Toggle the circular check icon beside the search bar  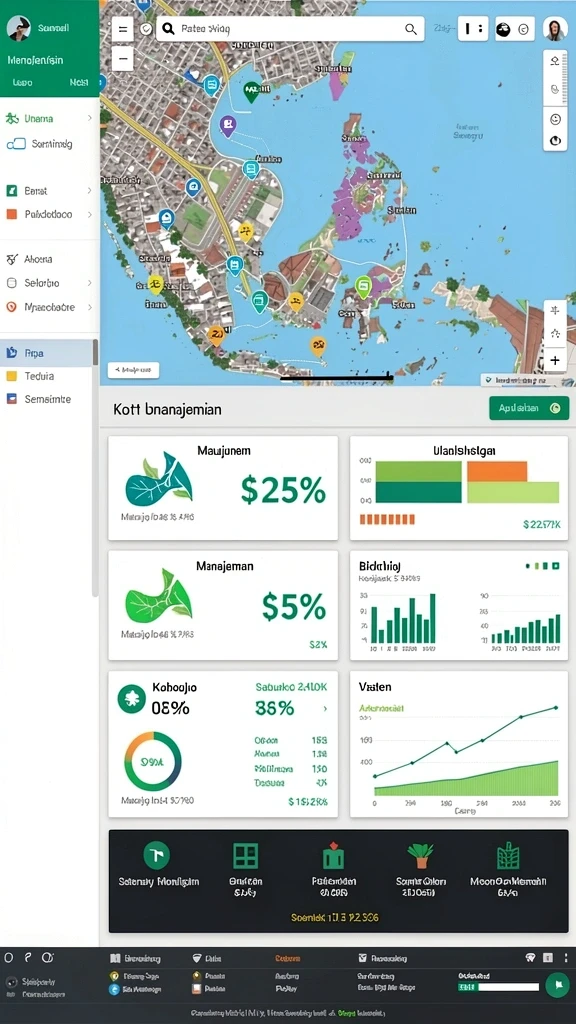tap(146, 29)
